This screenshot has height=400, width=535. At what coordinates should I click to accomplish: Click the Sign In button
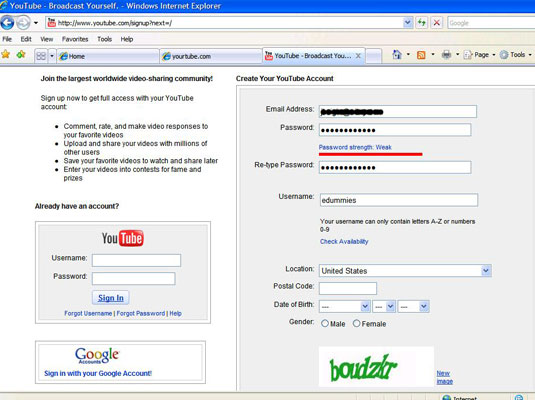tap(111, 298)
